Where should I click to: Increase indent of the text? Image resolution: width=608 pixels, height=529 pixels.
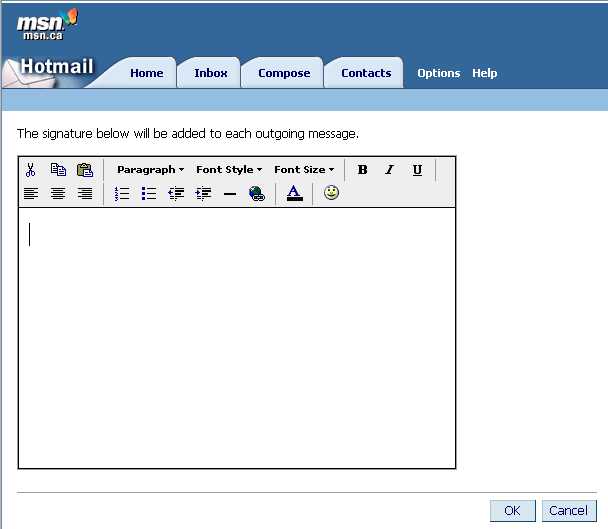click(203, 193)
